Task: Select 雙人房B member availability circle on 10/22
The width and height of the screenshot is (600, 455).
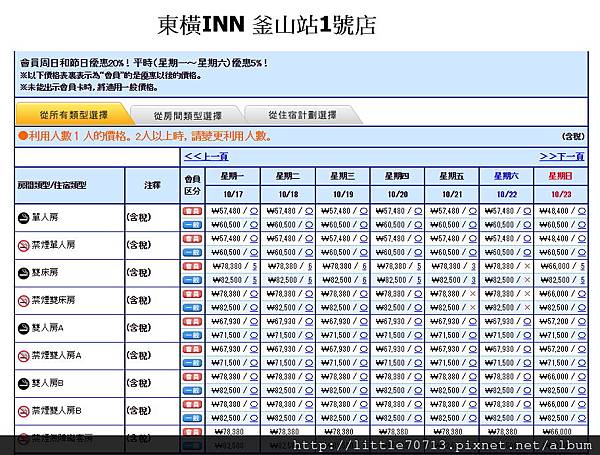Action: pos(527,377)
